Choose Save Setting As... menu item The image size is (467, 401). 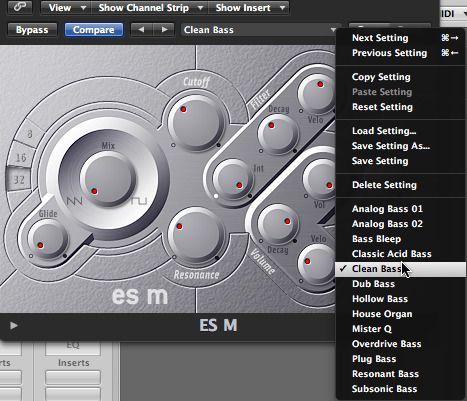point(400,146)
